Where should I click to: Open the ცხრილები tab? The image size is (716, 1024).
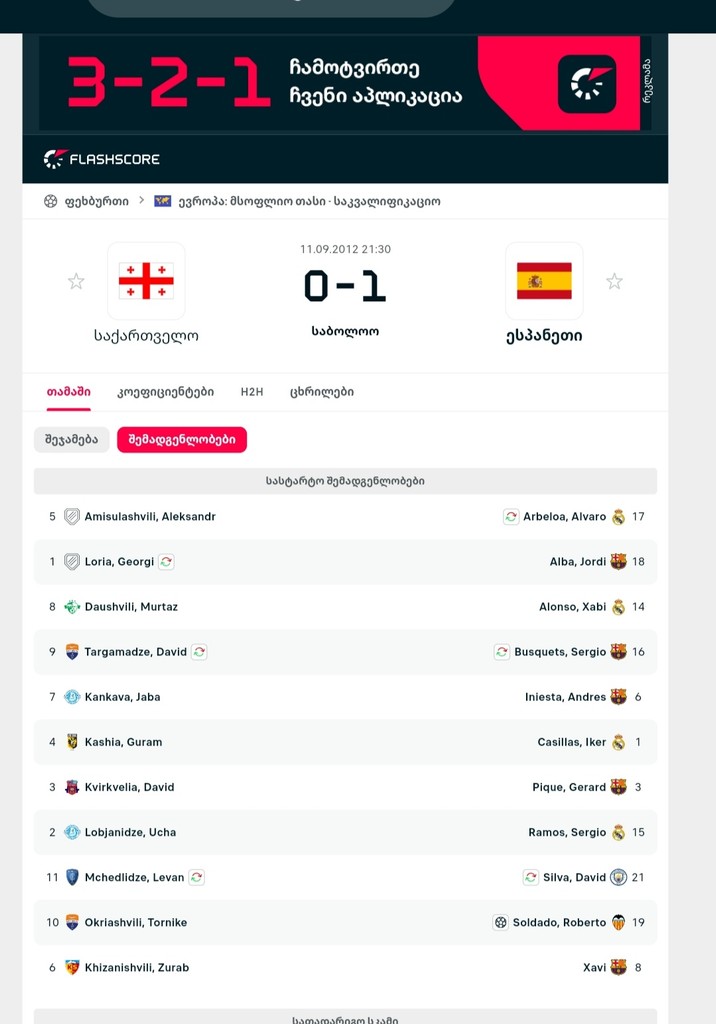pyautogui.click(x=322, y=392)
